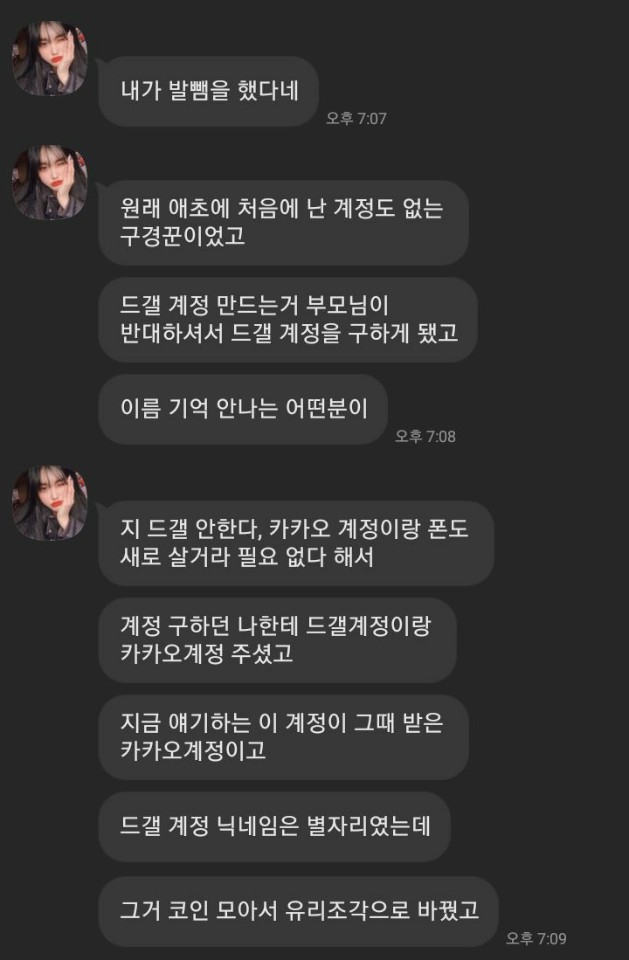Click the 오후 7:08 timestamp
The width and height of the screenshot is (629, 960).
pyautogui.click(x=425, y=436)
